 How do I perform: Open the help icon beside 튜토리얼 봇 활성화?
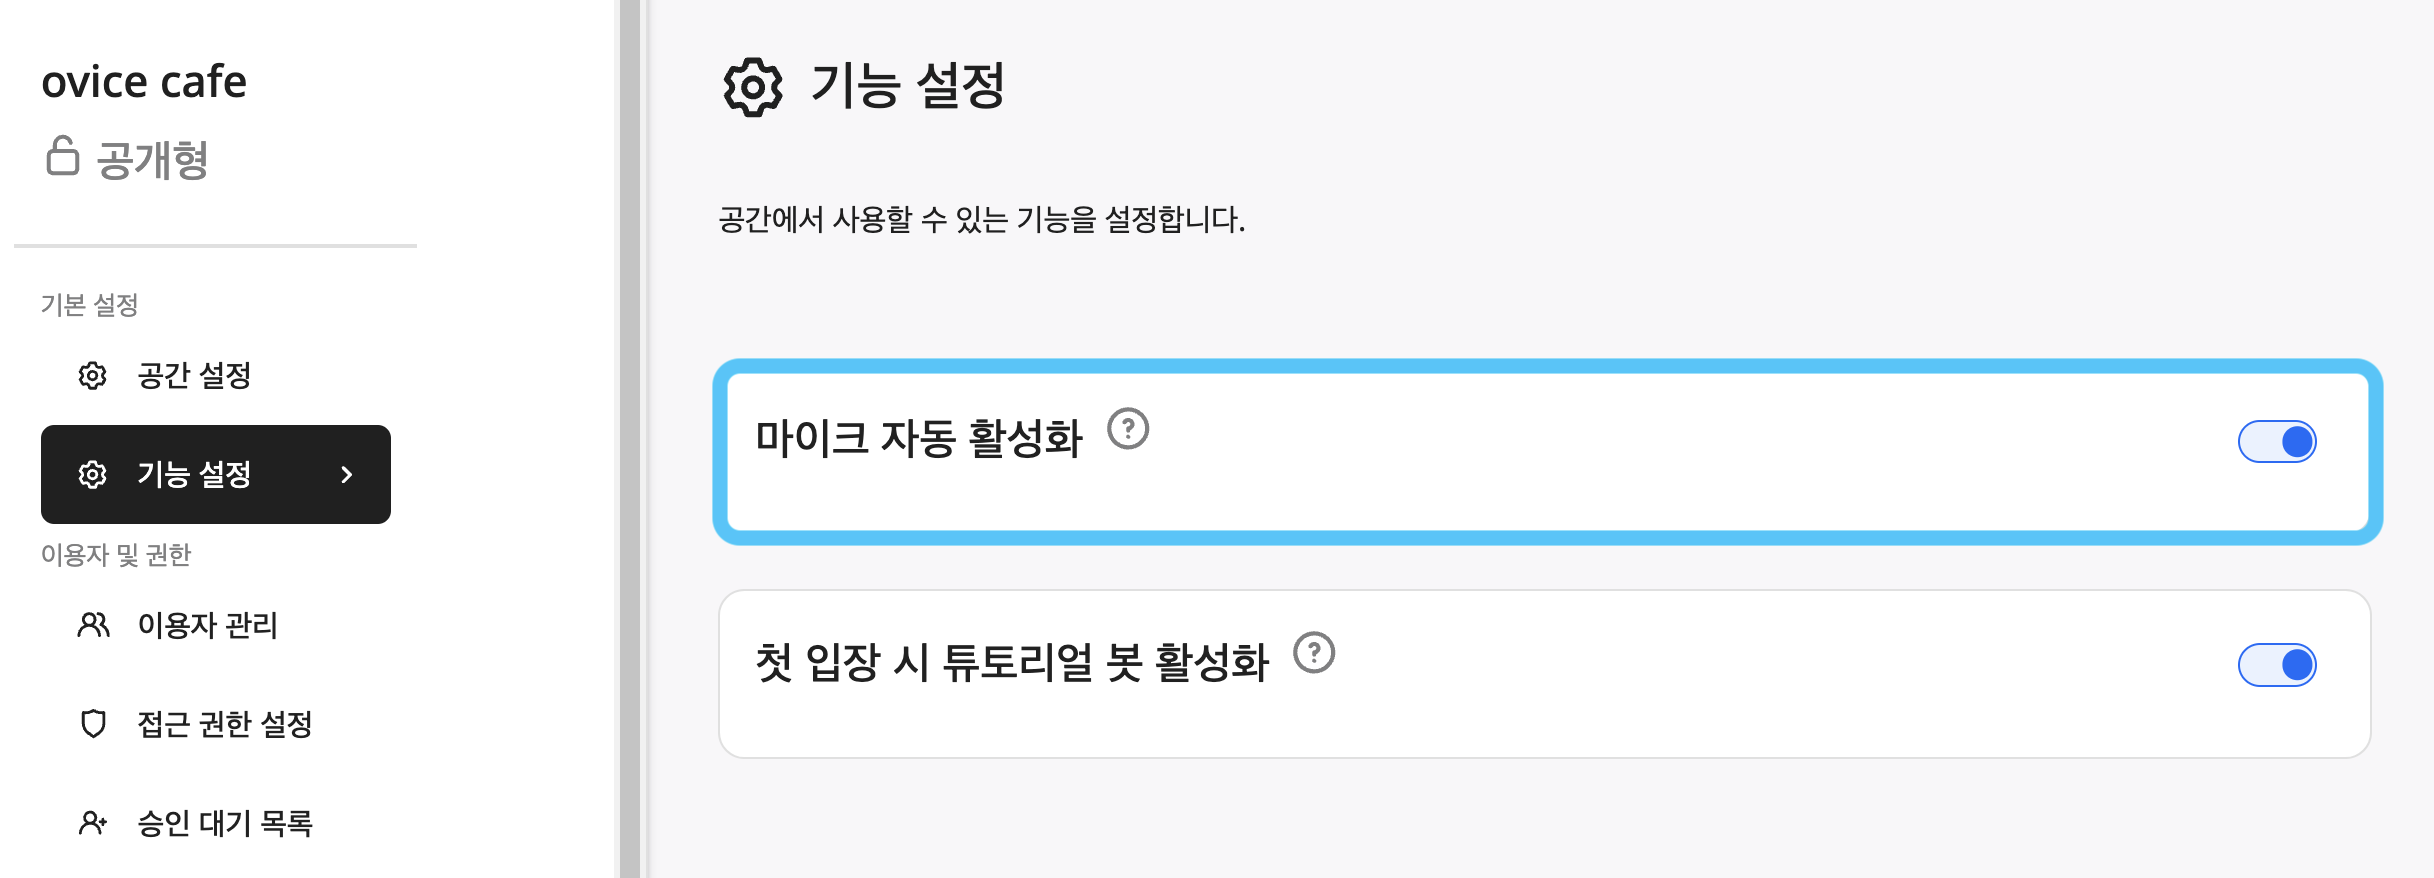pos(1314,653)
